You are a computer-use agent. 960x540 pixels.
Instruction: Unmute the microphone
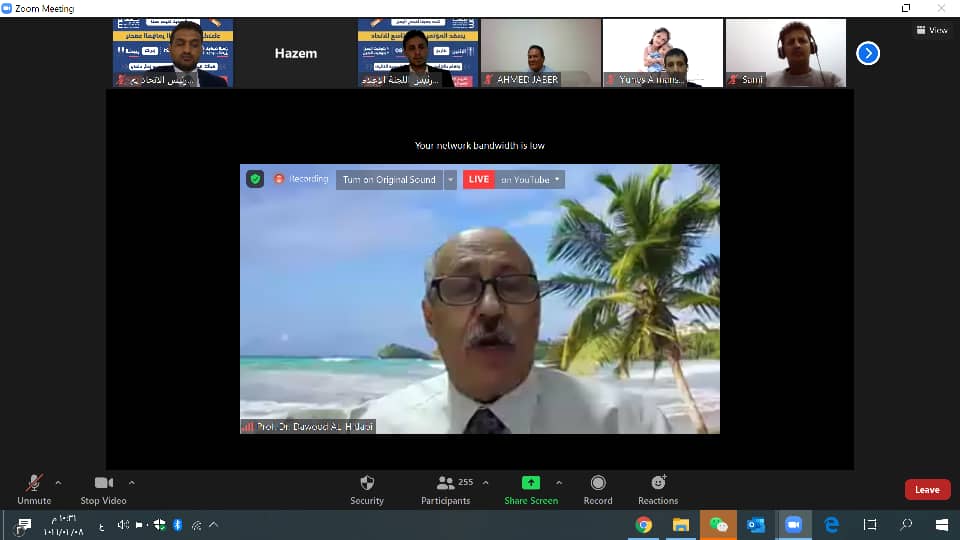tap(34, 483)
